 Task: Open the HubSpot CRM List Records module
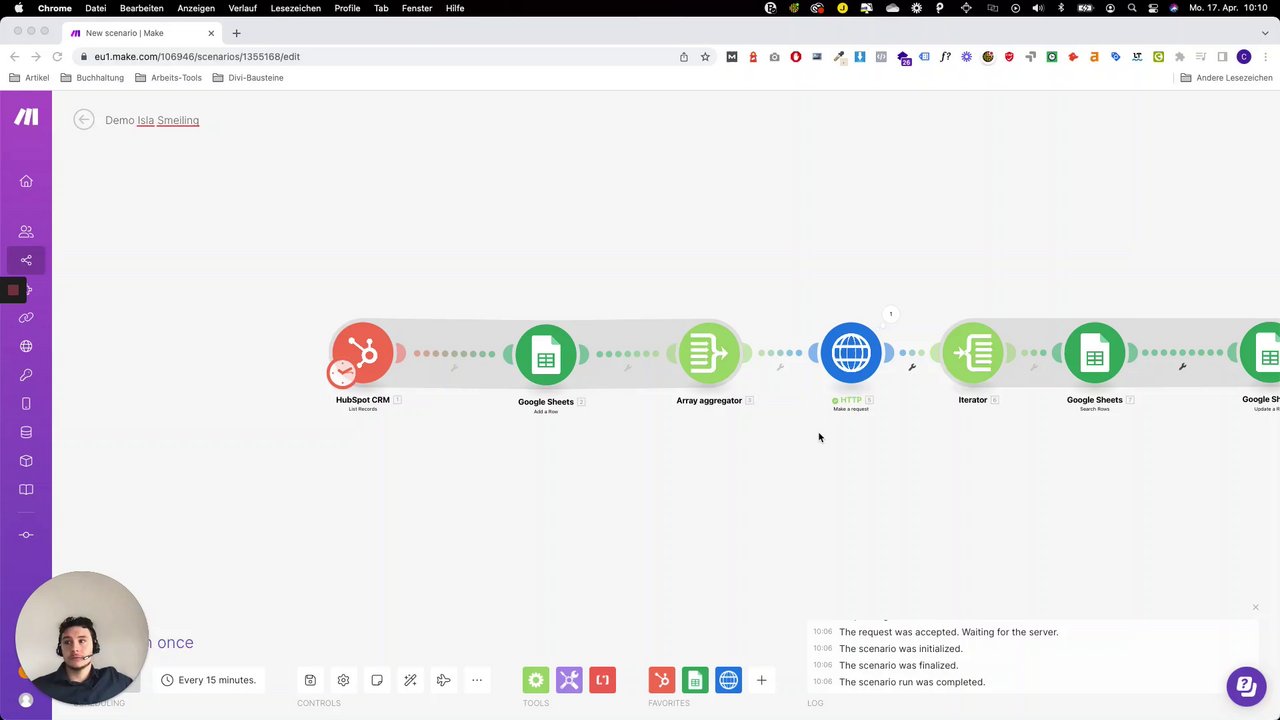[363, 352]
